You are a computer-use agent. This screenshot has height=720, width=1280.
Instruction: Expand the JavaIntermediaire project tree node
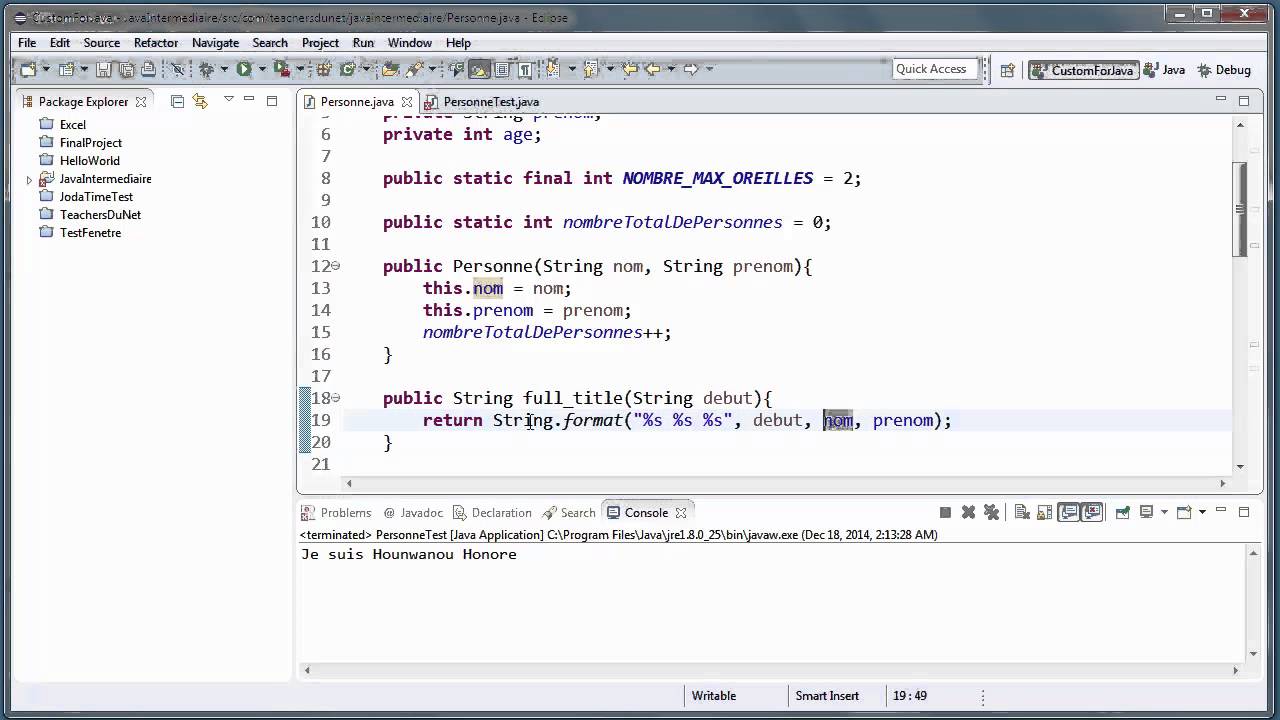(x=30, y=179)
